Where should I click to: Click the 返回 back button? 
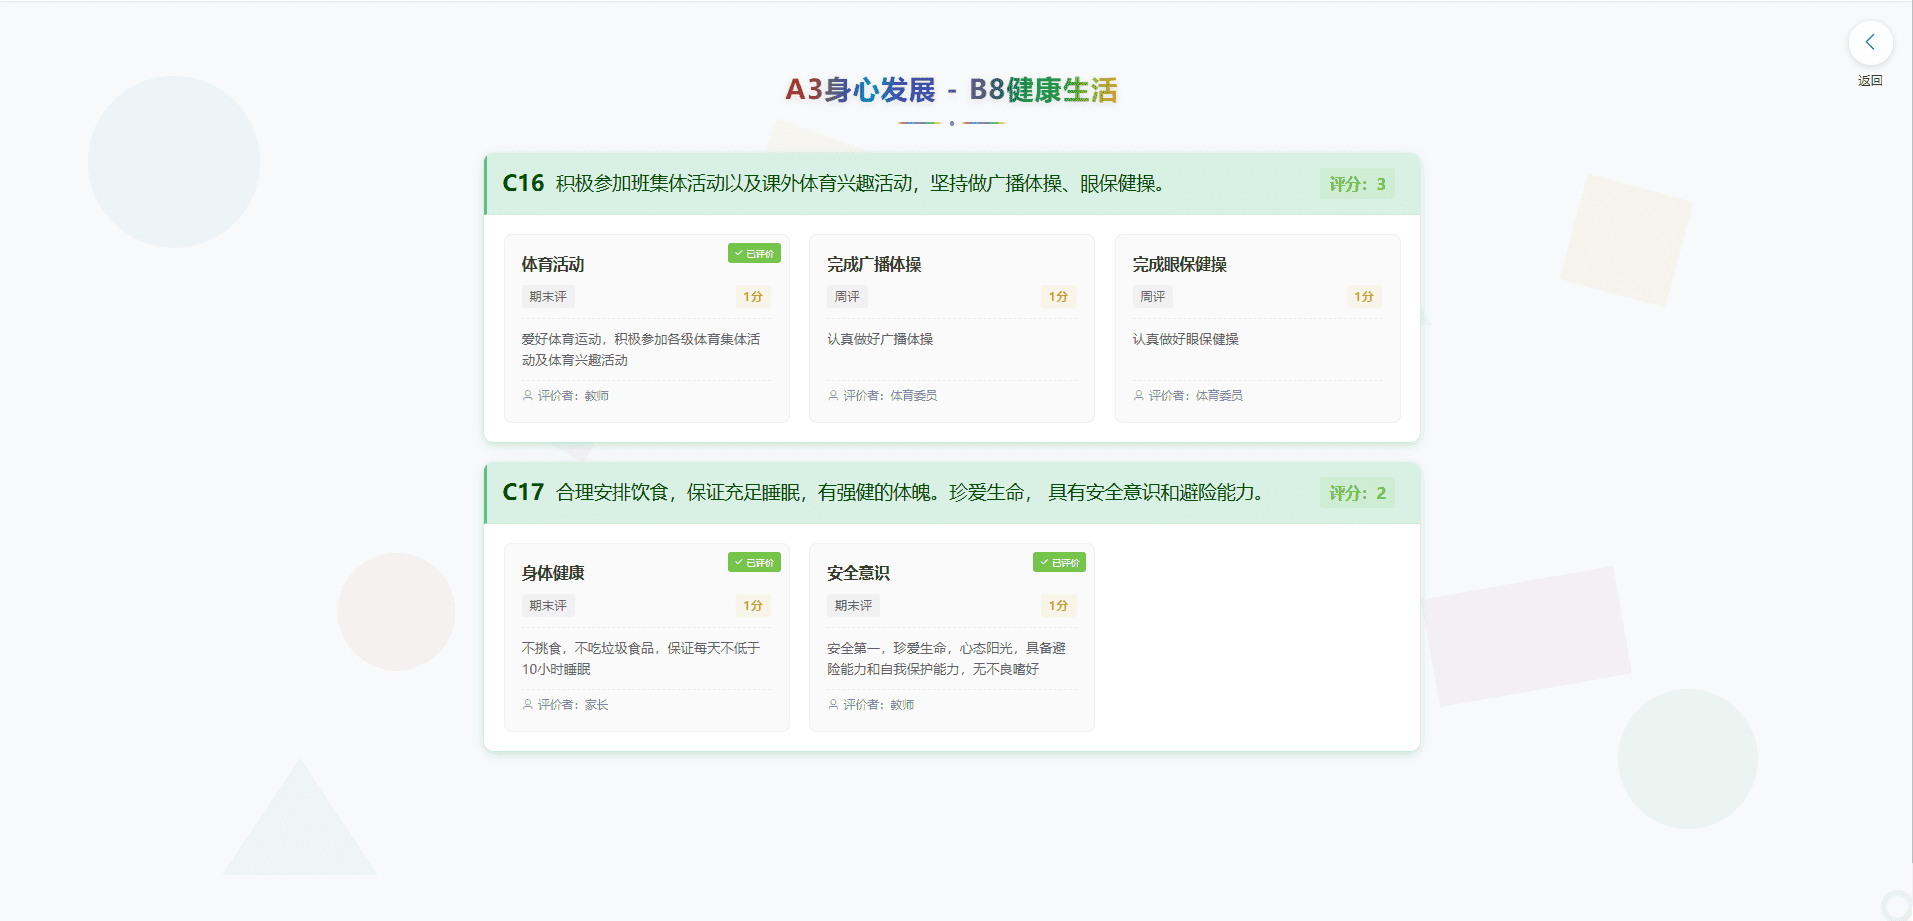pyautogui.click(x=1870, y=80)
